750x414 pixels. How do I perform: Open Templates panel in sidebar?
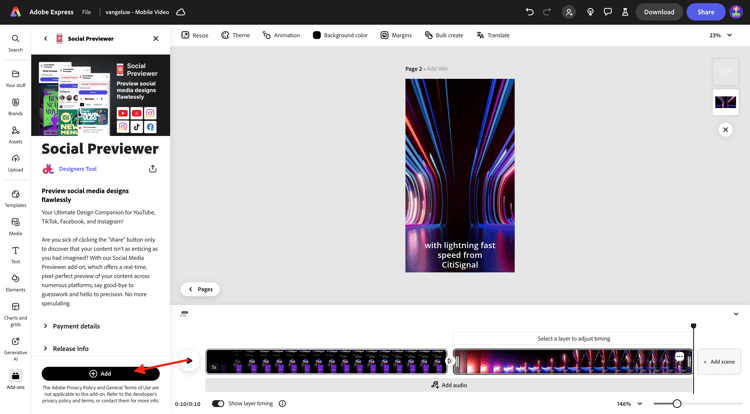(x=15, y=198)
